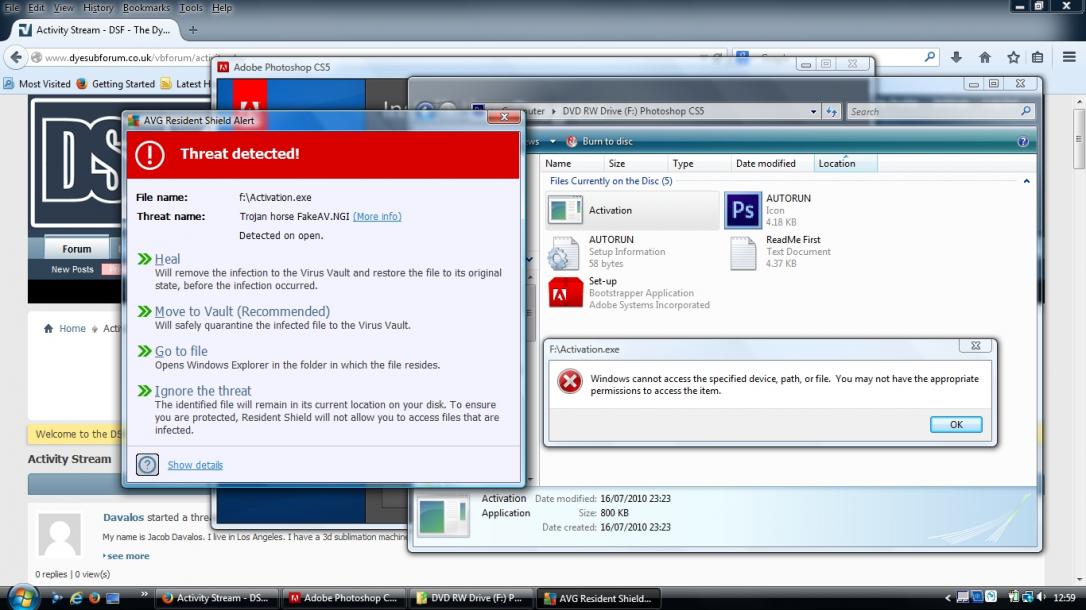Viewport: 1086px width, 610px height.
Task: Open the Help menu
Action: click(x=222, y=8)
